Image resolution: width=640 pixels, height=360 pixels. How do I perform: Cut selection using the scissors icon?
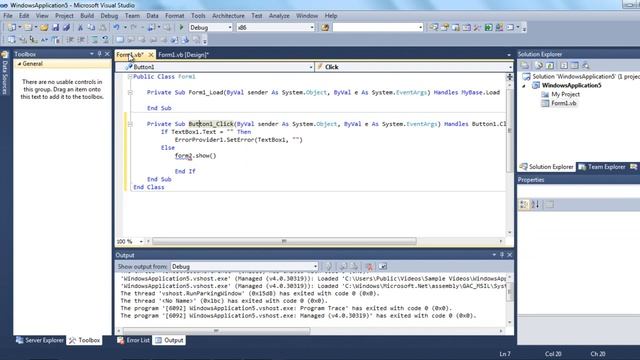tap(80, 27)
